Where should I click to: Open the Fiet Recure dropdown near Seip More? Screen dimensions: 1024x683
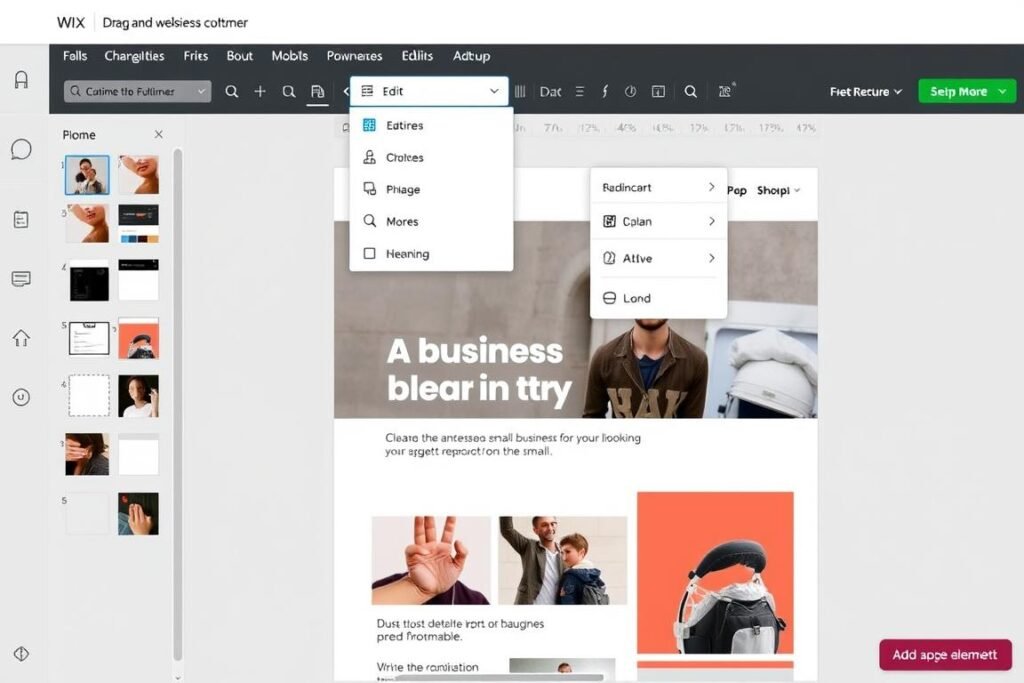[x=864, y=91]
